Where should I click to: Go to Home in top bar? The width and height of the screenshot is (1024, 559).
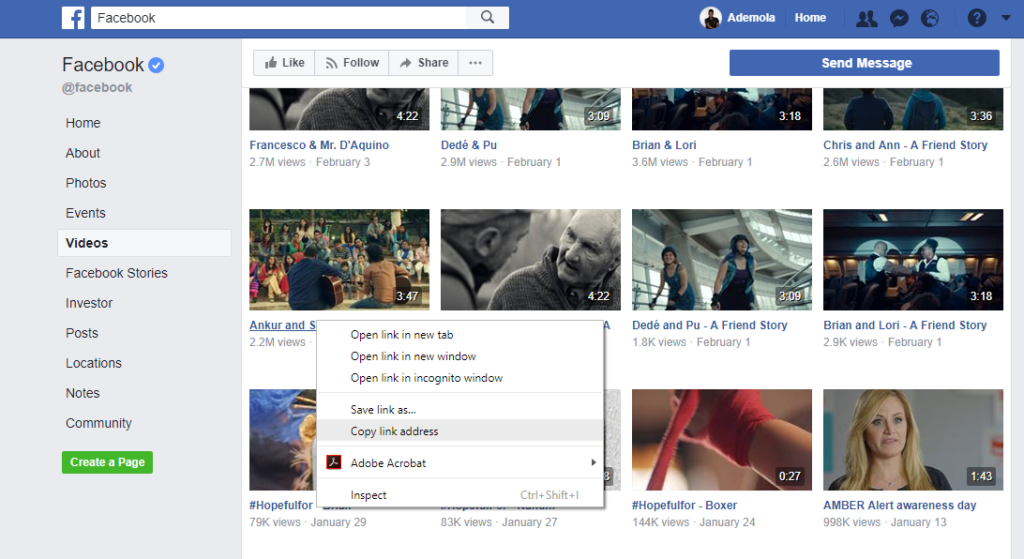pos(810,18)
